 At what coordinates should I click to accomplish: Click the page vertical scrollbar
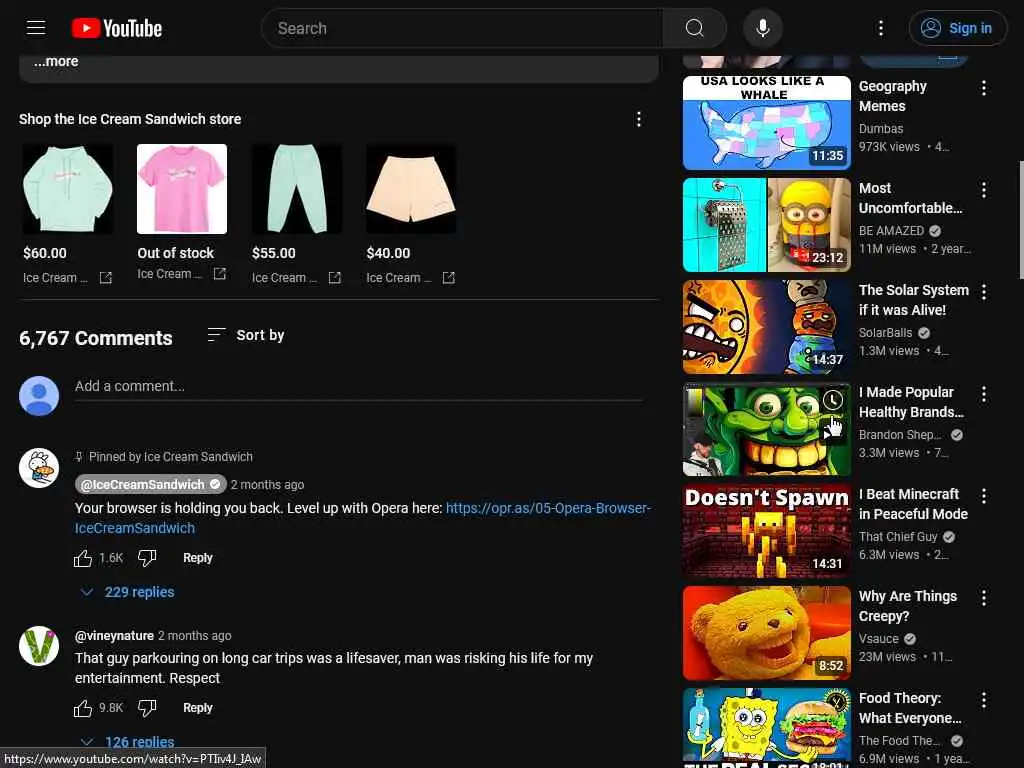1020,219
